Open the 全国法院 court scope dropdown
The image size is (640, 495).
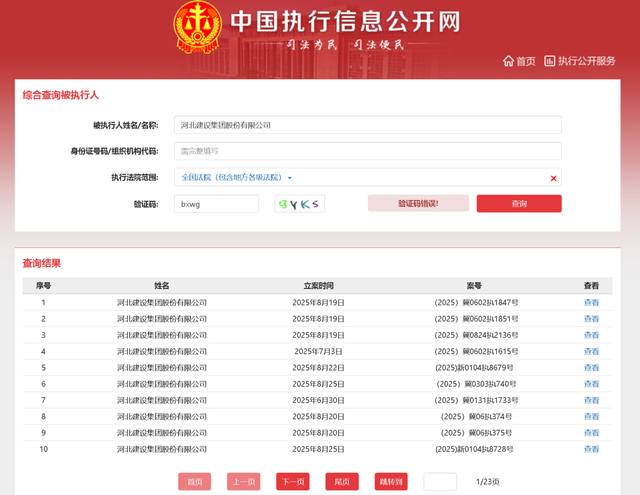tap(236, 178)
